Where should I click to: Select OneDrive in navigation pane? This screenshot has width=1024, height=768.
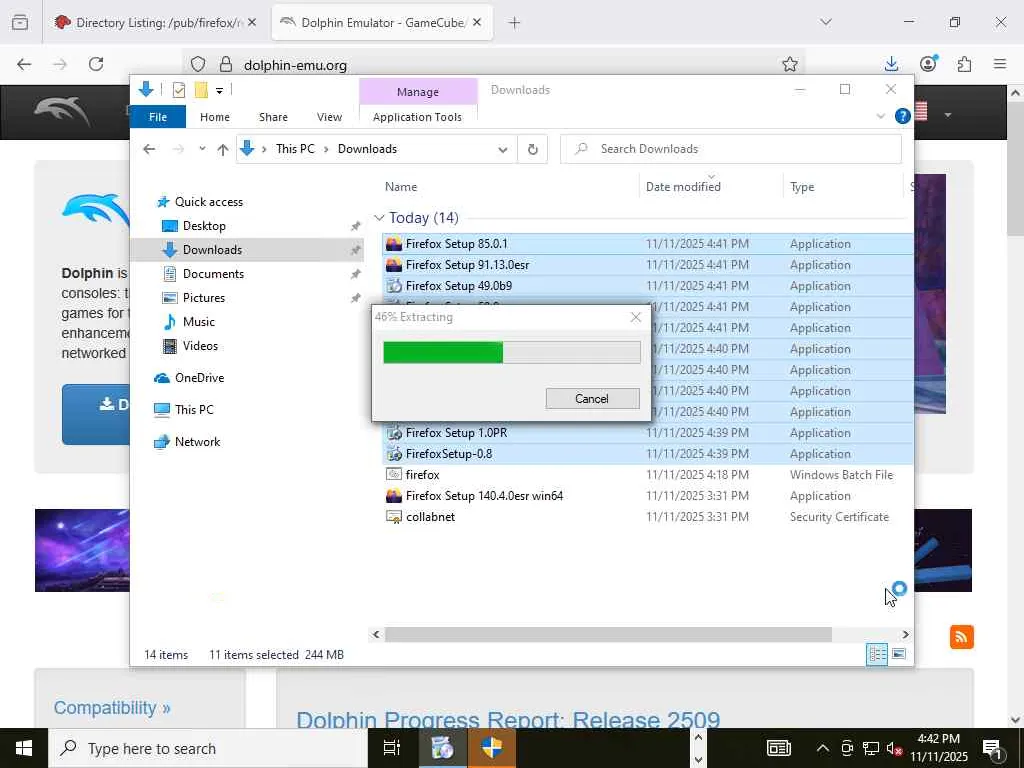click(x=199, y=378)
